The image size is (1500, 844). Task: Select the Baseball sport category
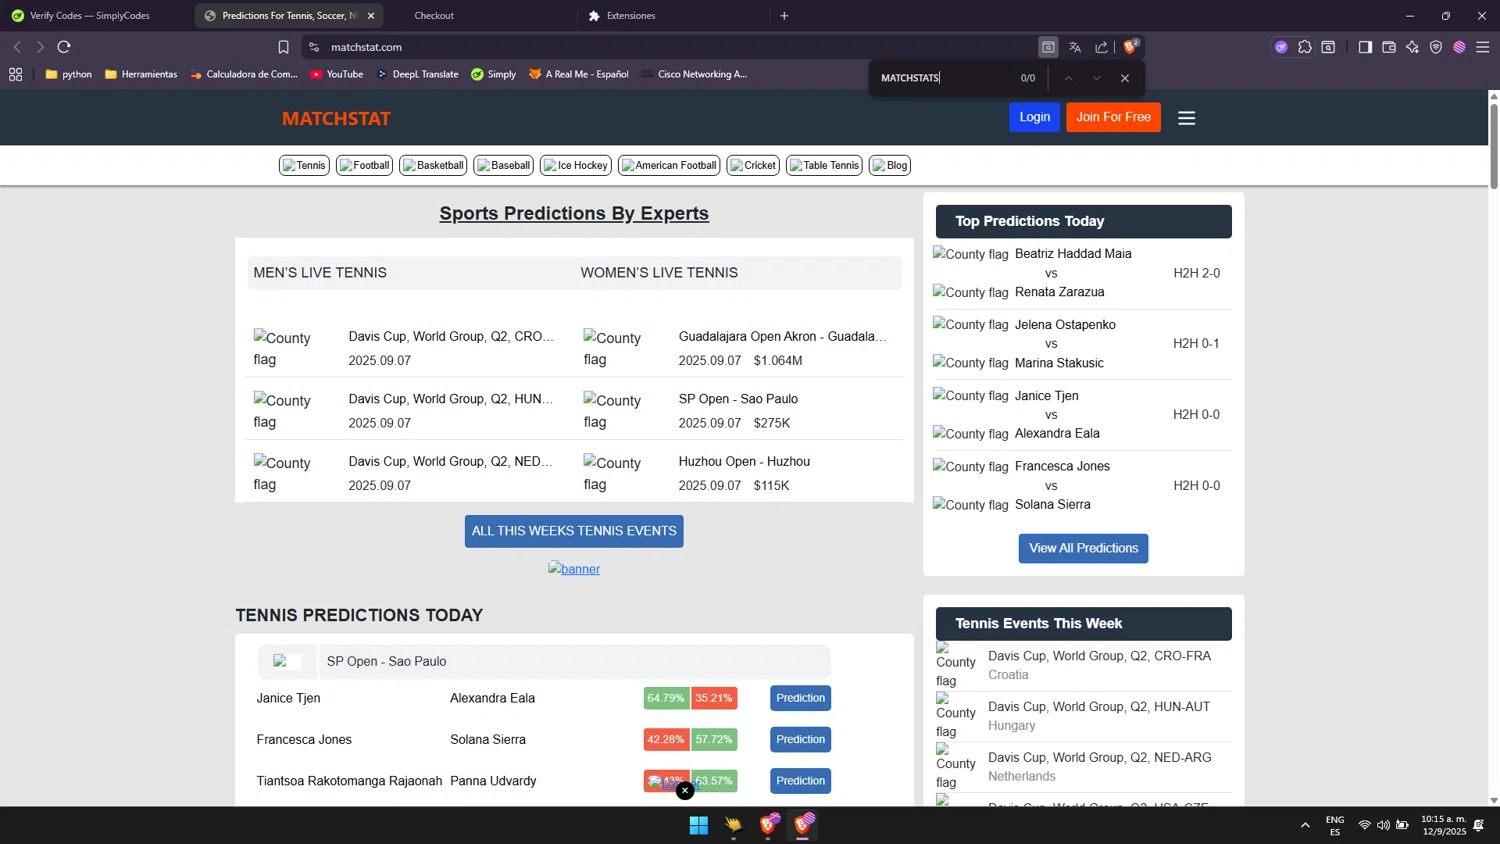(x=504, y=166)
